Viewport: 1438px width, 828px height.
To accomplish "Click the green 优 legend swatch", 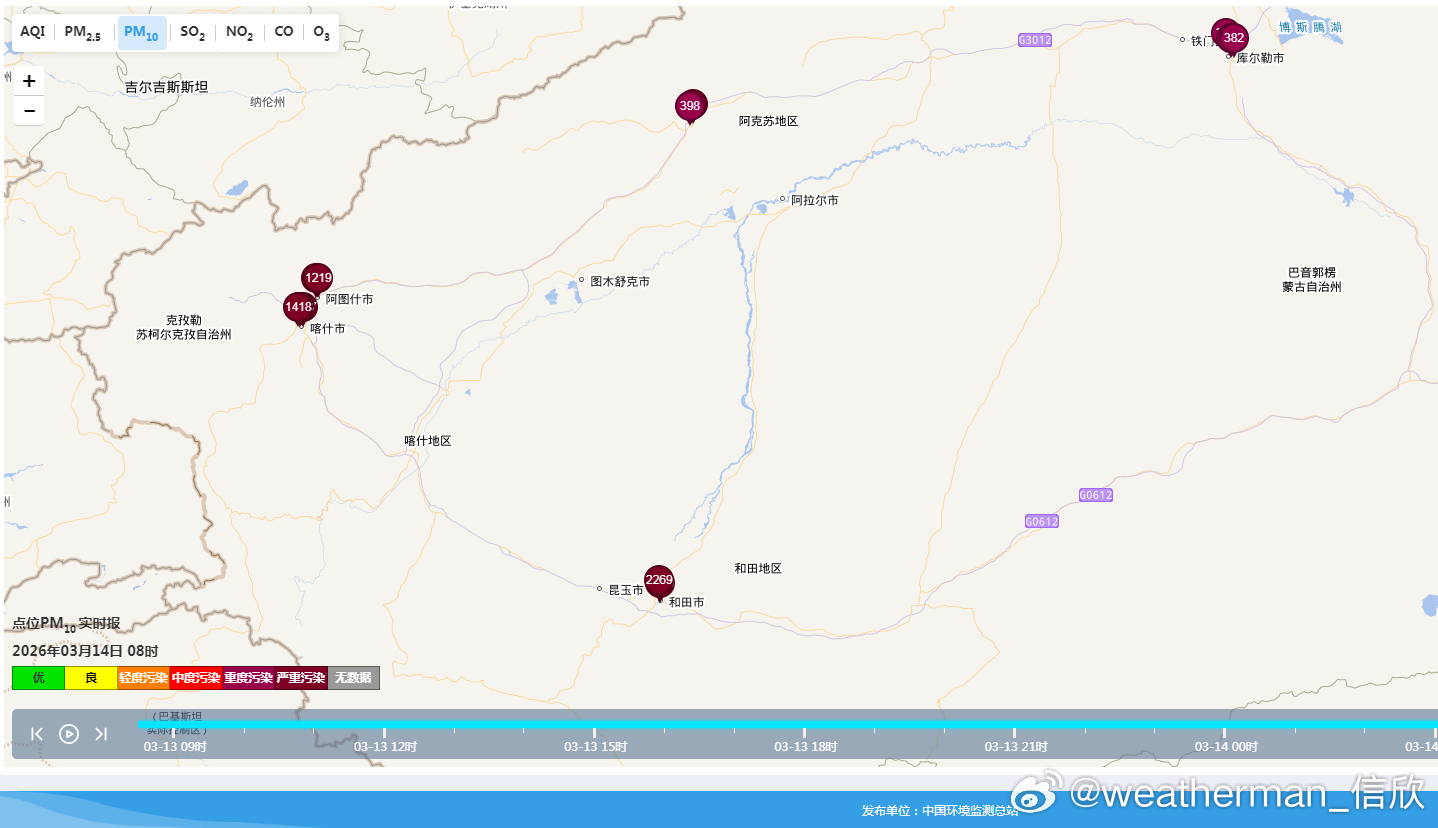I will (x=39, y=678).
